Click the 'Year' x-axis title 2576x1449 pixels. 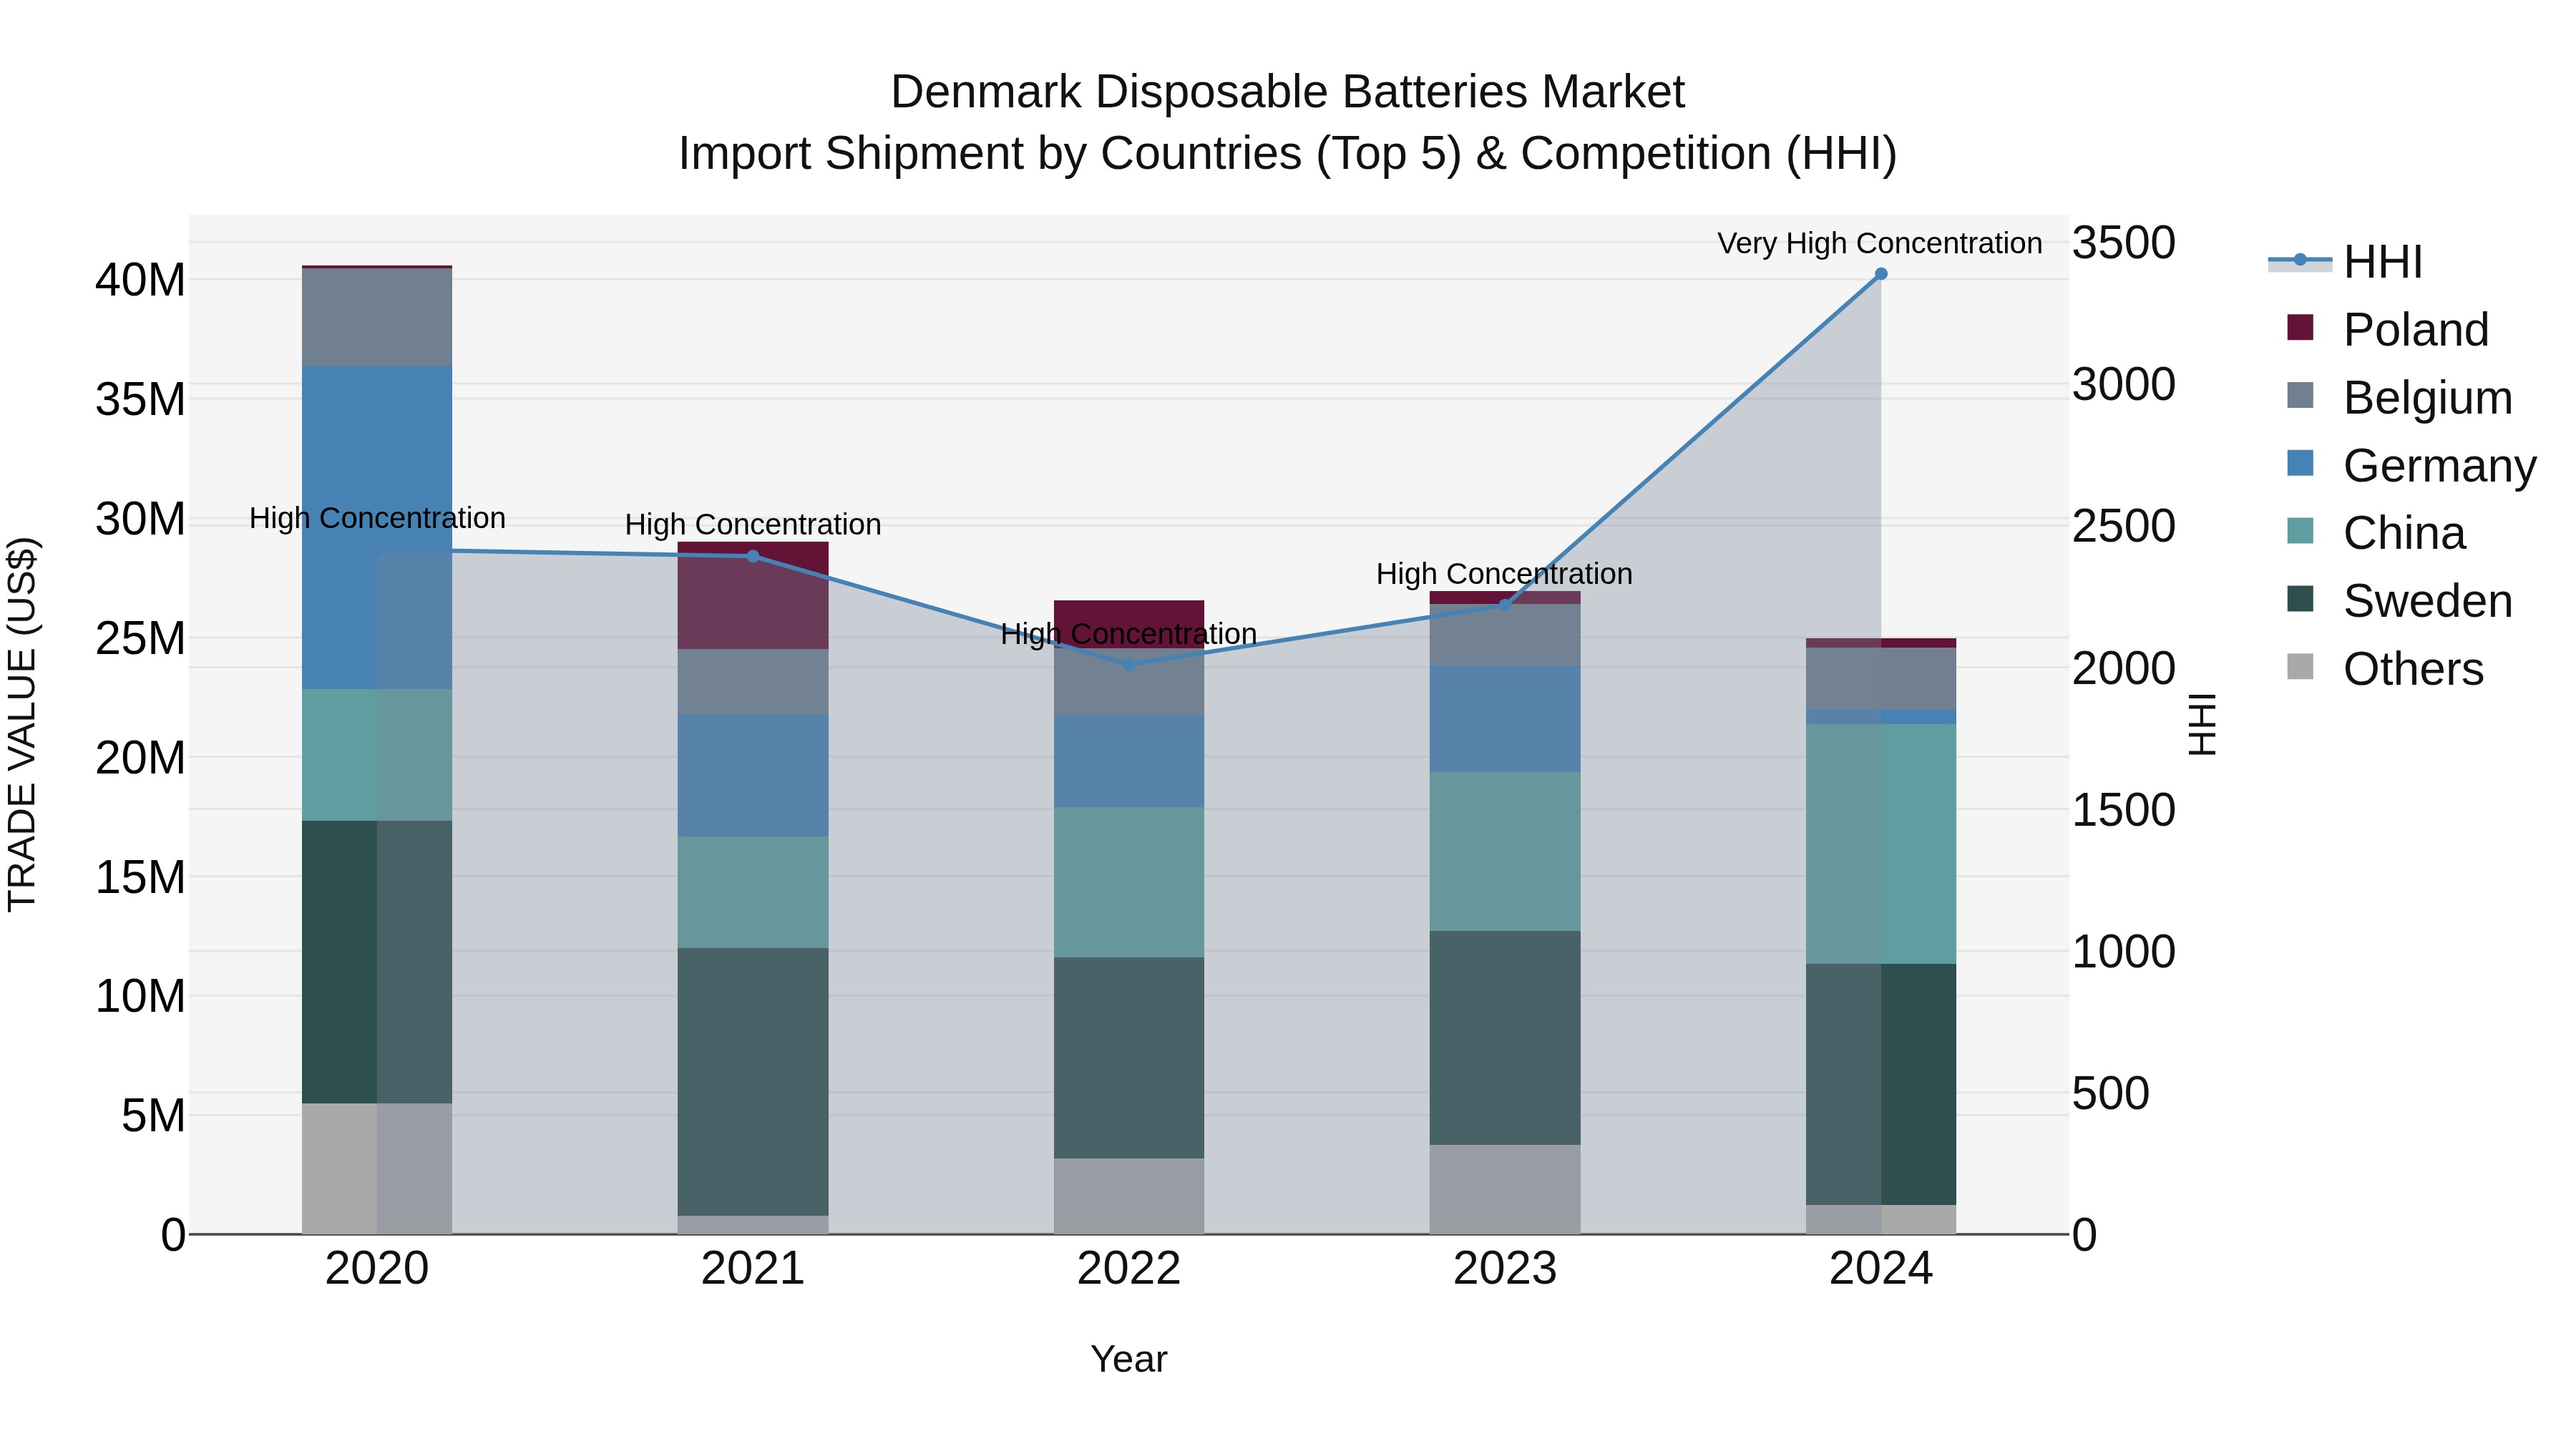[1129, 1359]
